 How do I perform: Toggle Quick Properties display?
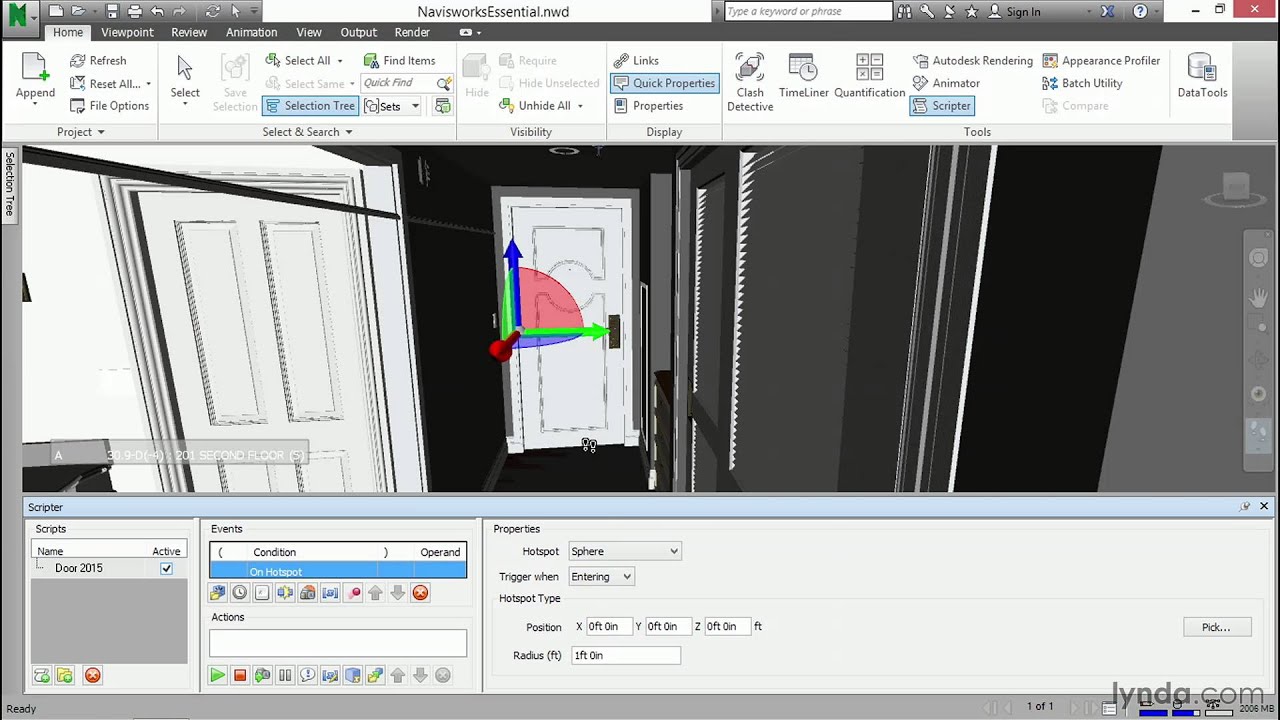click(x=664, y=83)
